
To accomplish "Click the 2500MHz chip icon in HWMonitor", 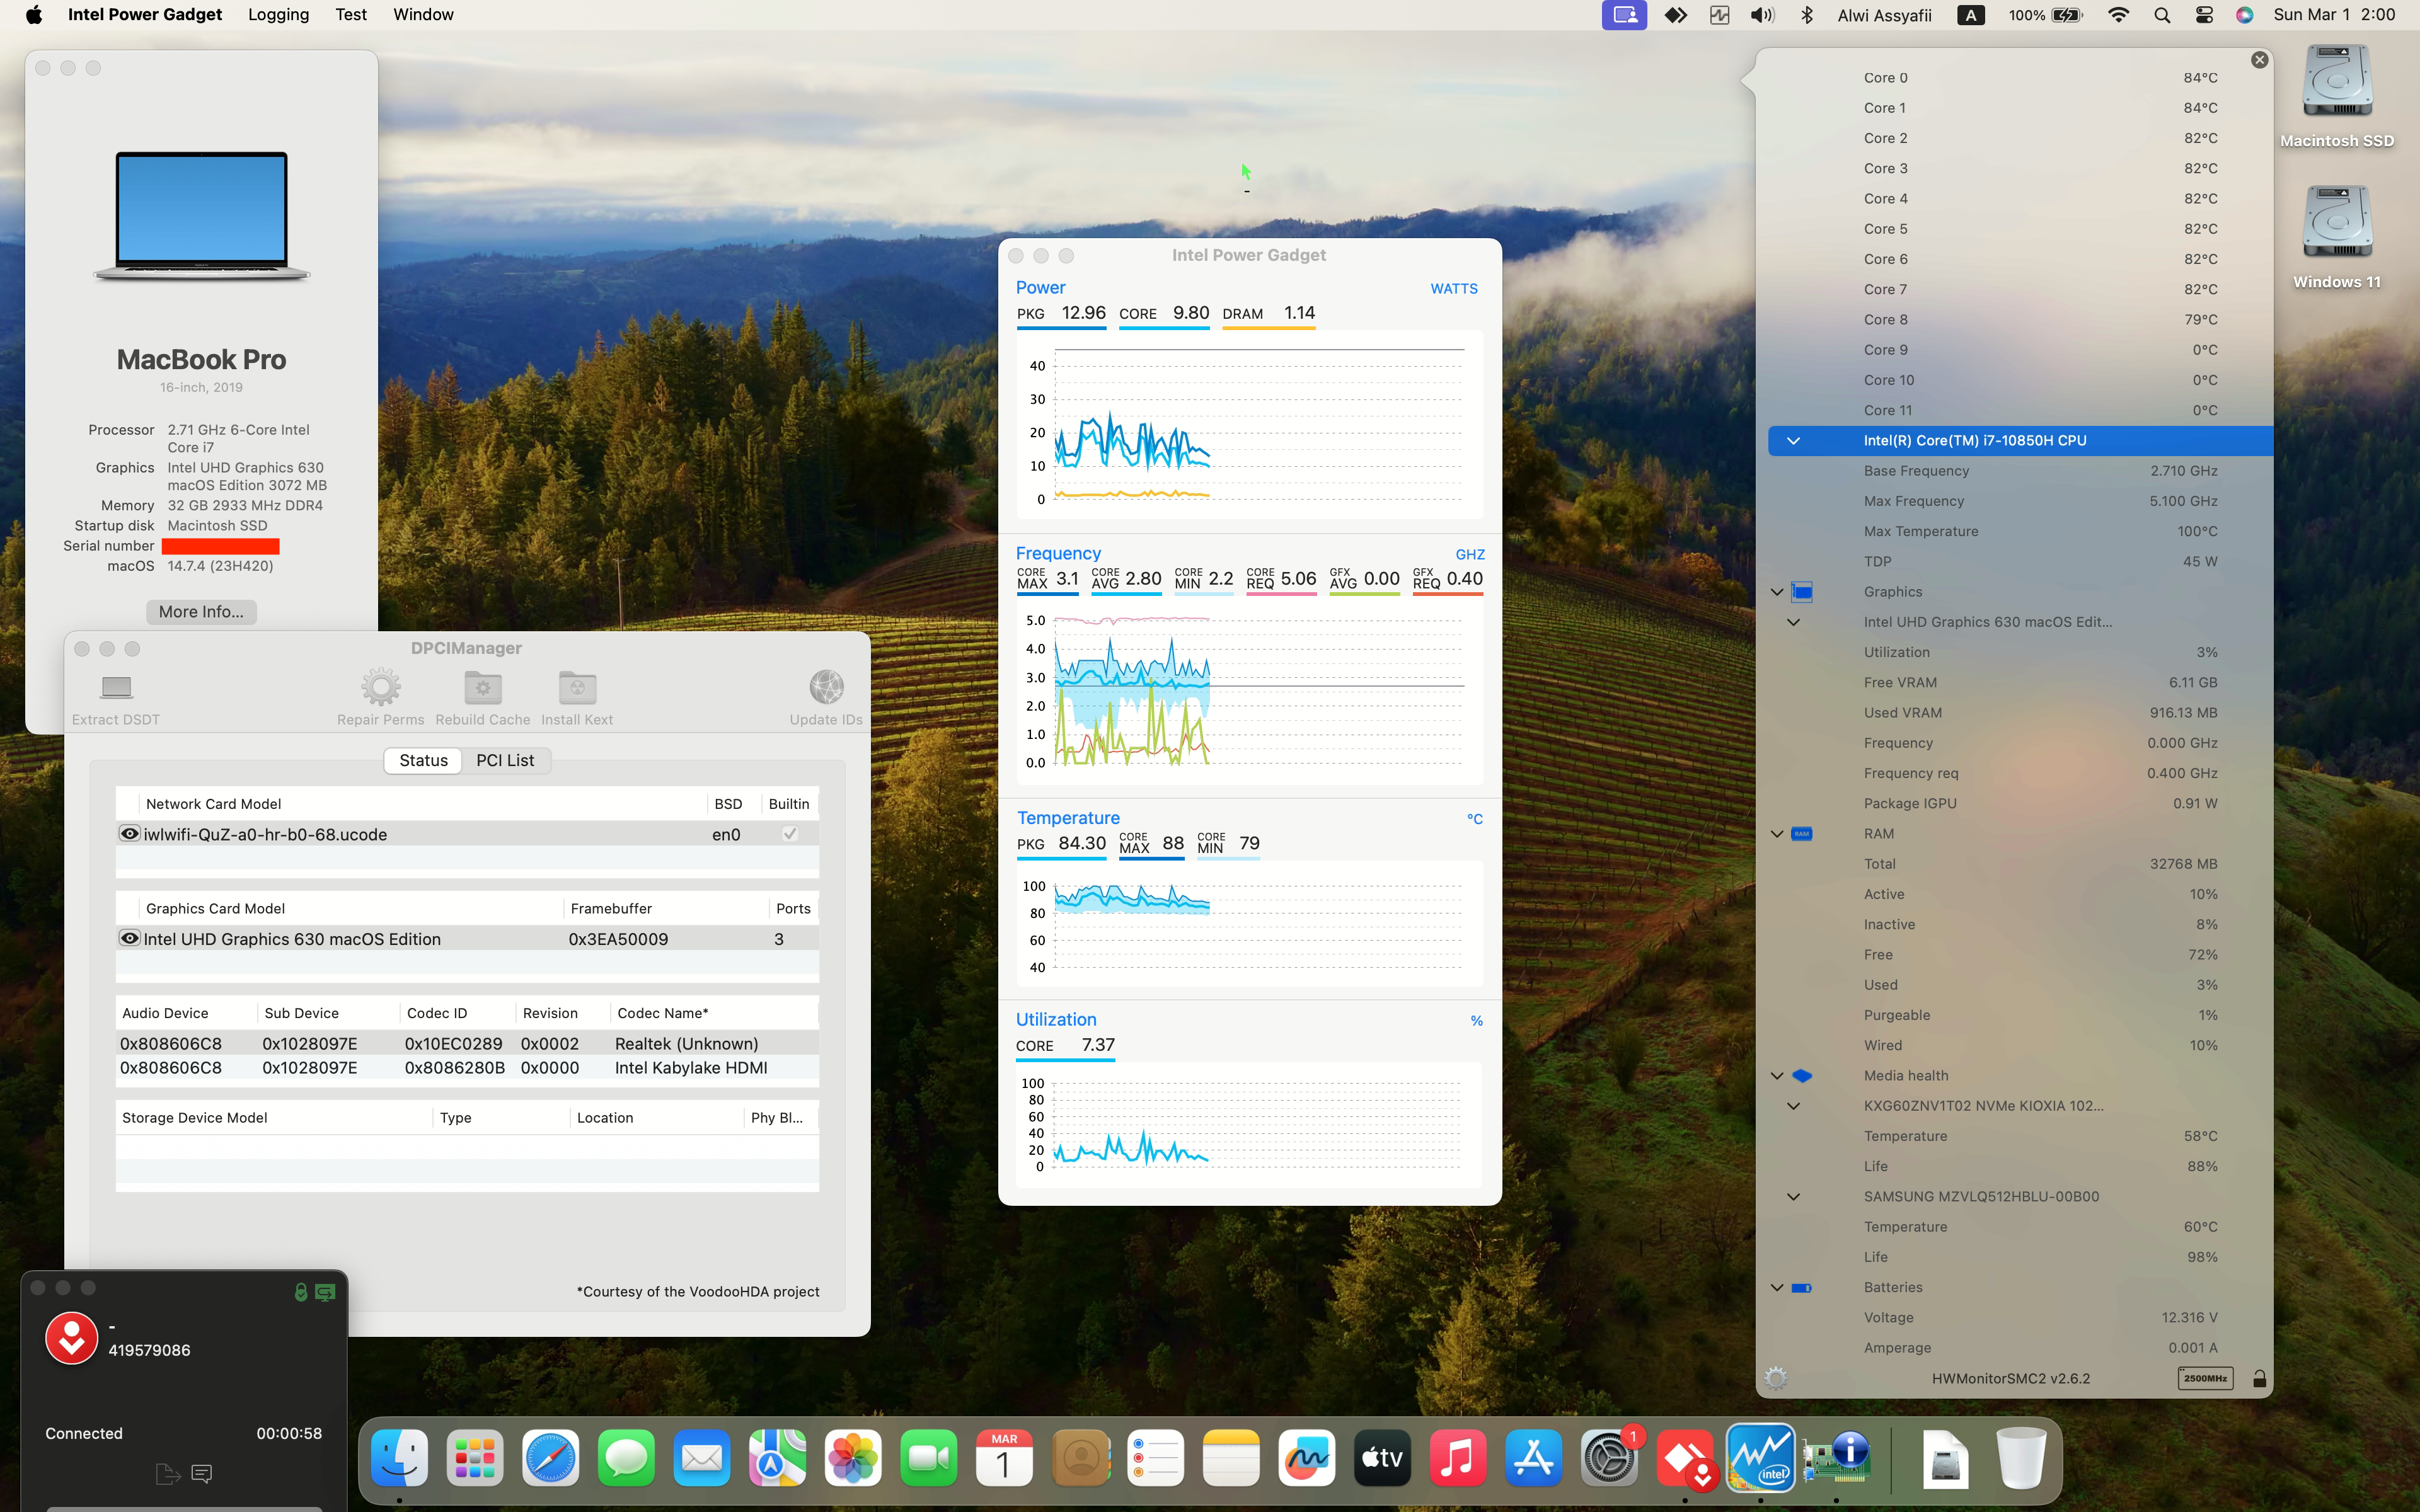I will 2205,1378.
